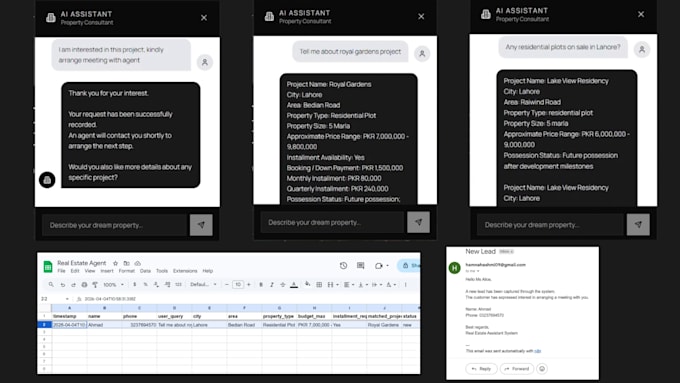Open the File menu
The image size is (680, 383).
click(62, 271)
